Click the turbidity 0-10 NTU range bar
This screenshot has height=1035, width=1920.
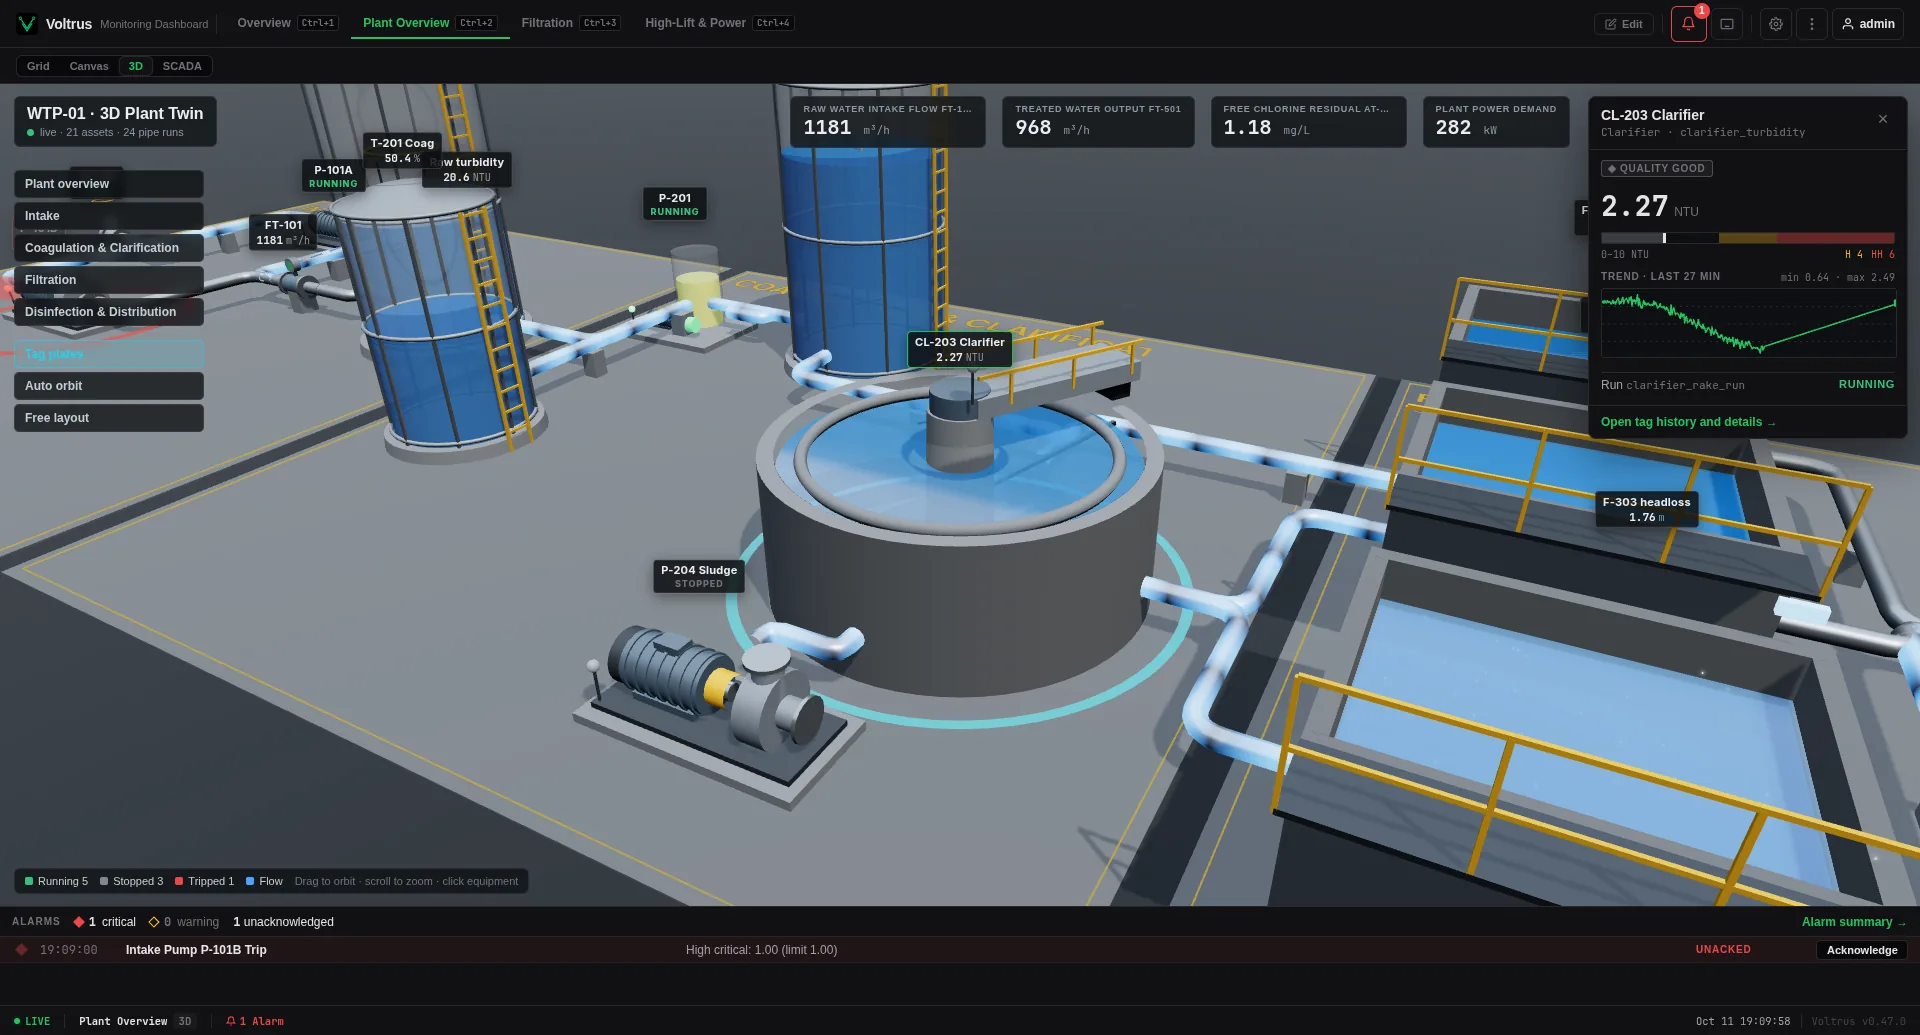tap(1747, 238)
